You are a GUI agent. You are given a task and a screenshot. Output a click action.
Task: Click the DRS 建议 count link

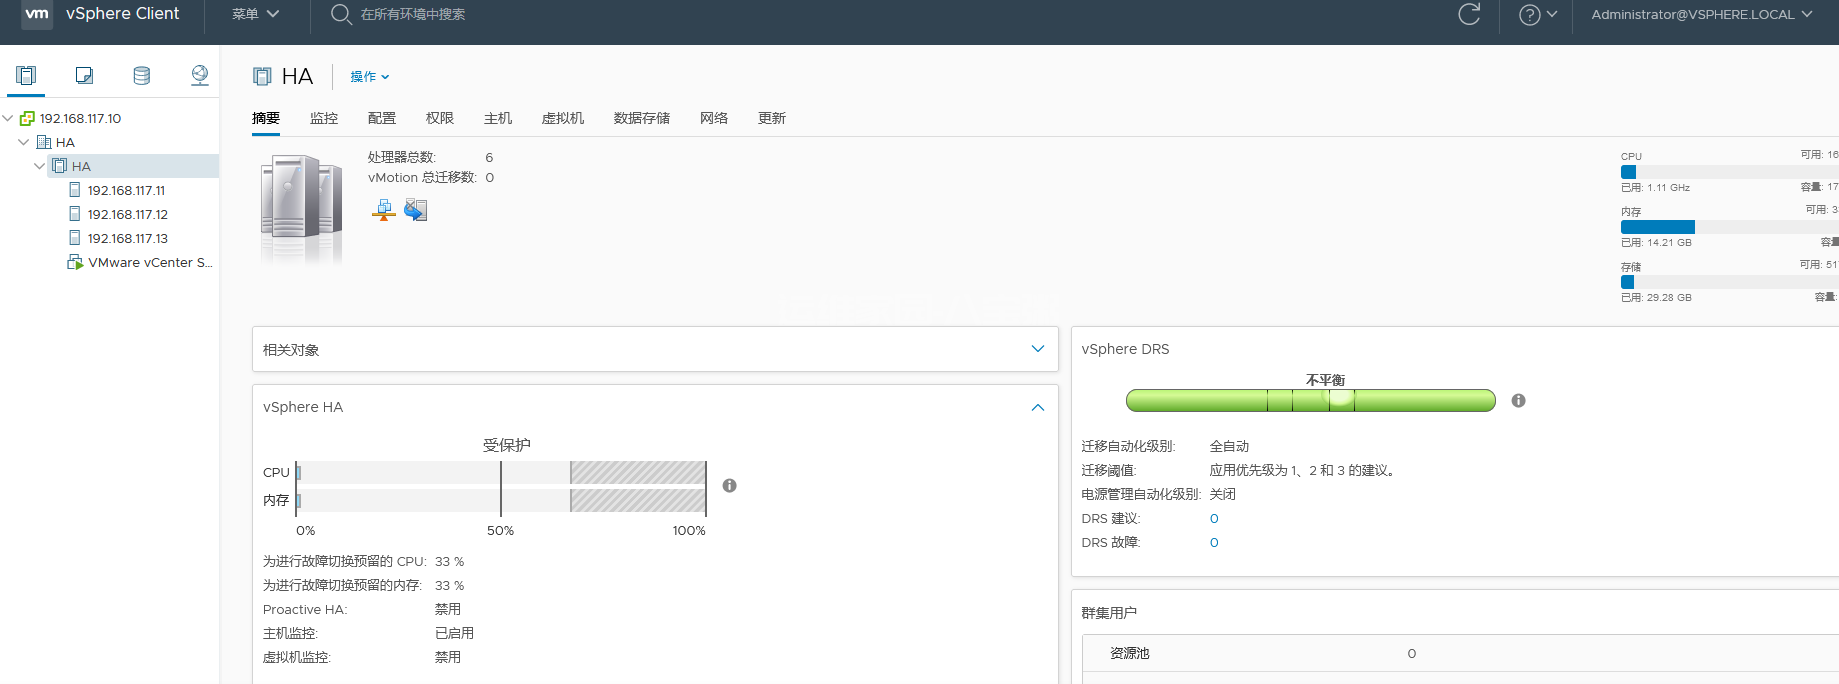click(x=1214, y=518)
